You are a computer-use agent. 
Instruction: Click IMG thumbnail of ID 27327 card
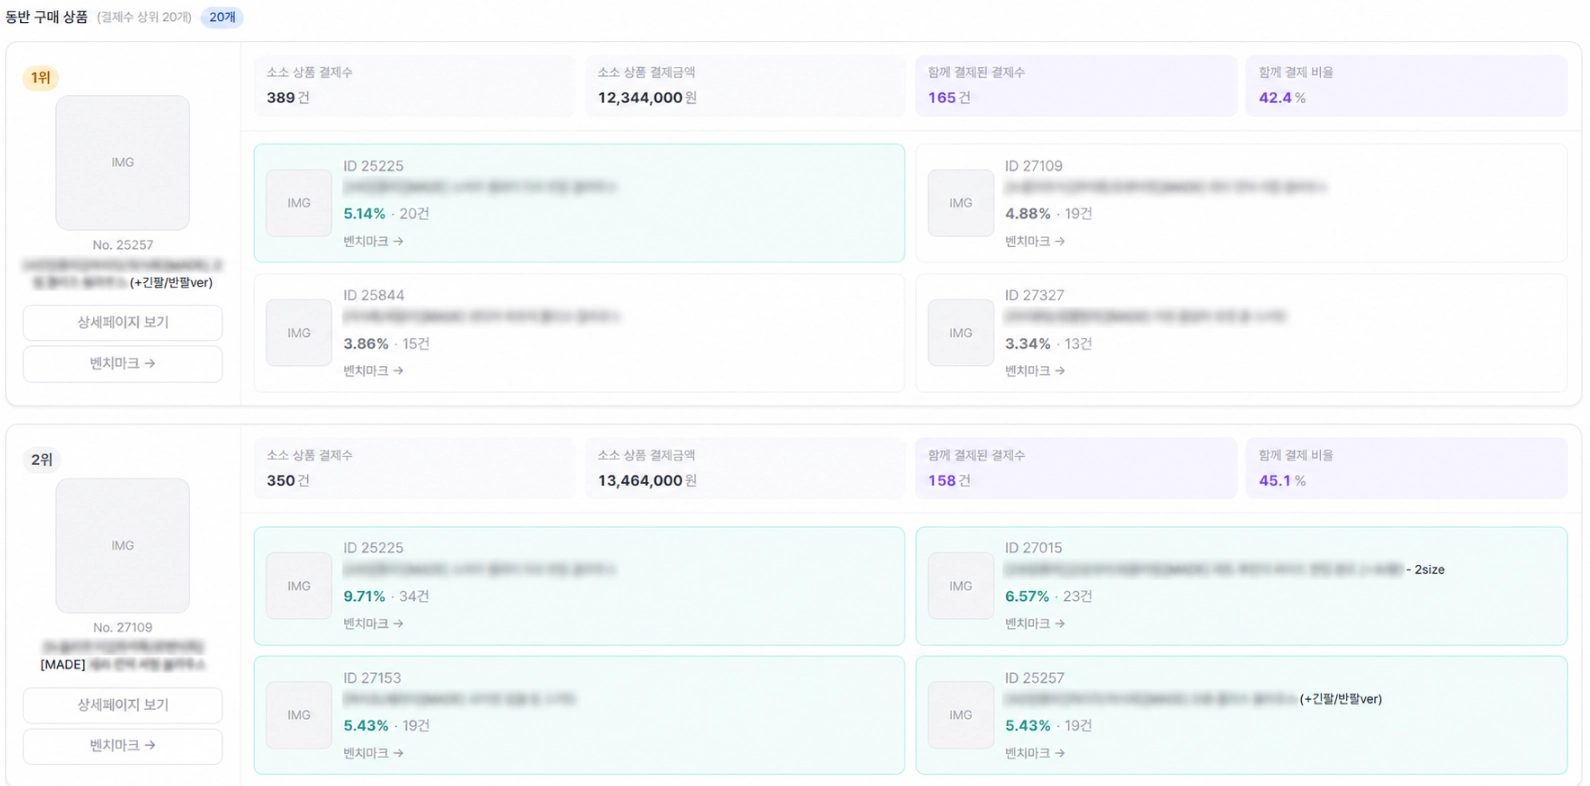(960, 333)
